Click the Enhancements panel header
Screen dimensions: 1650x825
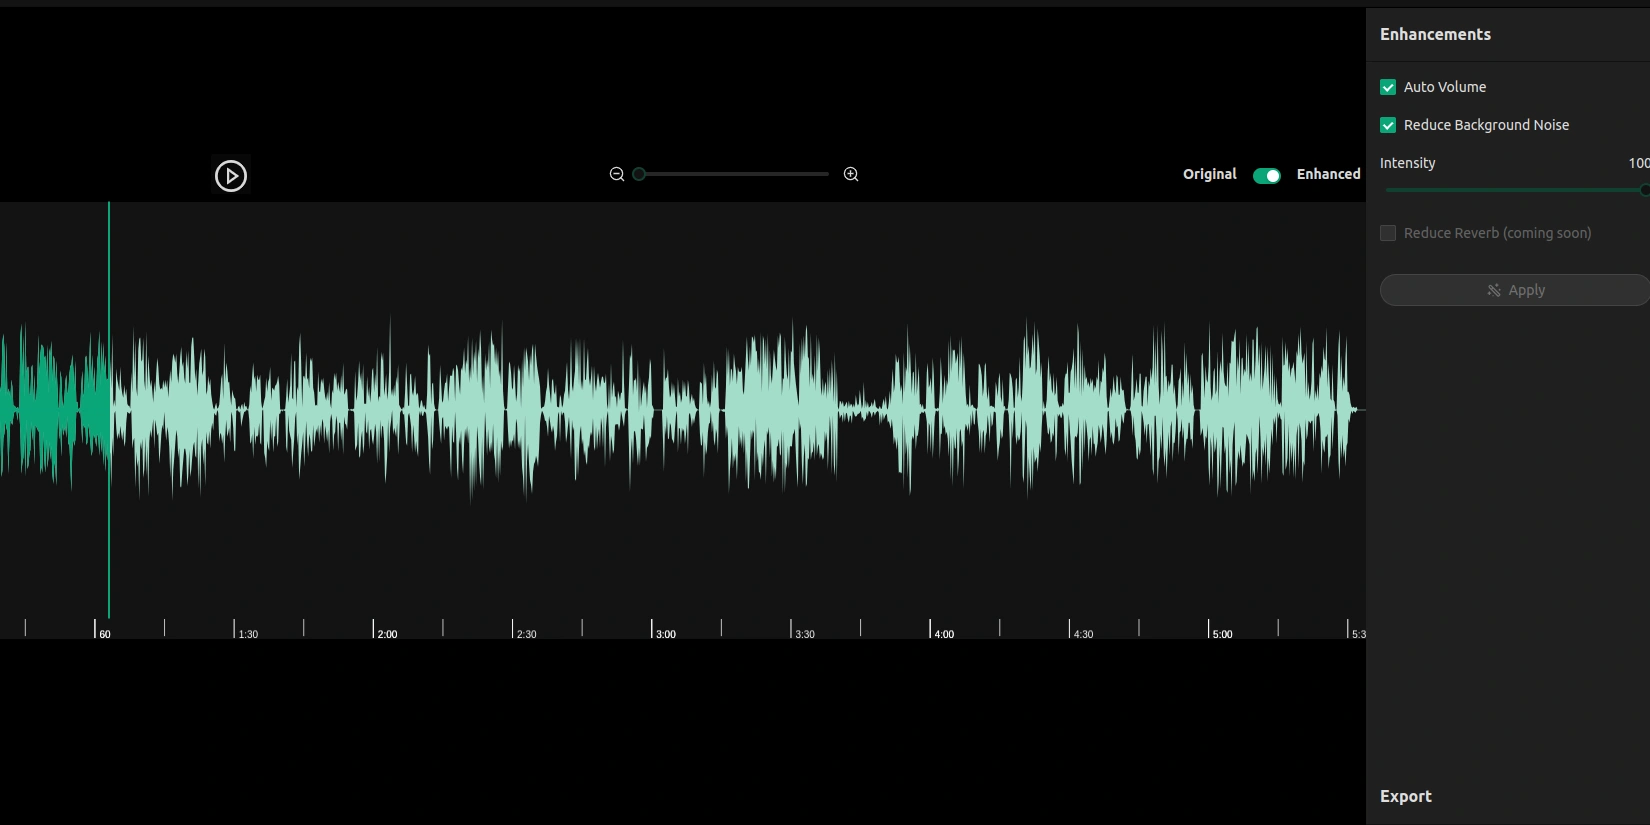click(x=1435, y=34)
